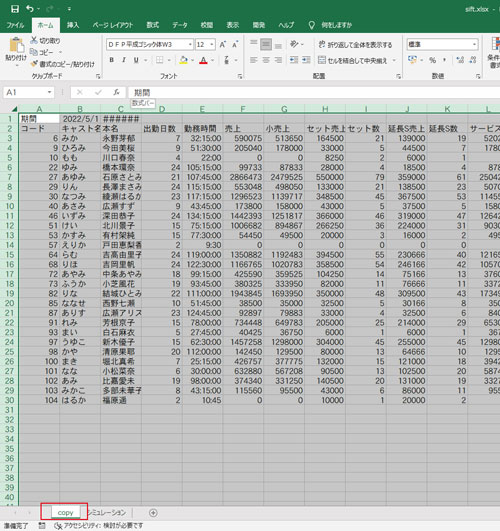Toggle underline formatting
The width and height of the screenshot is (500, 531).
coord(136,60)
